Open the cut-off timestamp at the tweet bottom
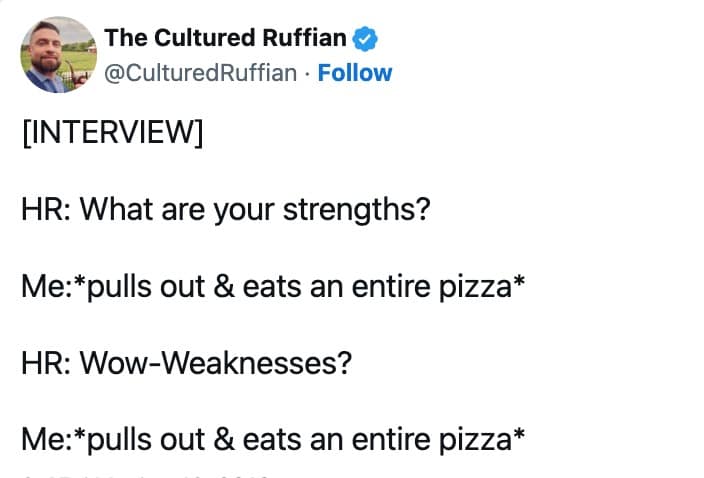This screenshot has width=704, height=478. (x=150, y=474)
